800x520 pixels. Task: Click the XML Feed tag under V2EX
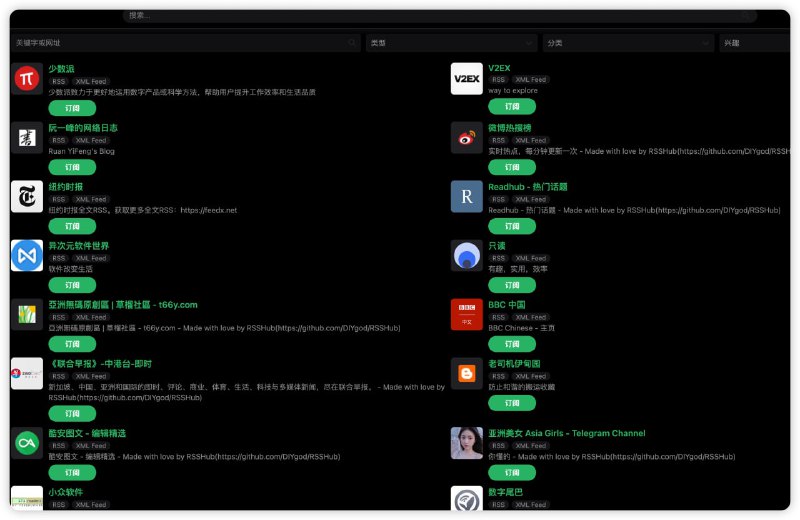[531, 80]
